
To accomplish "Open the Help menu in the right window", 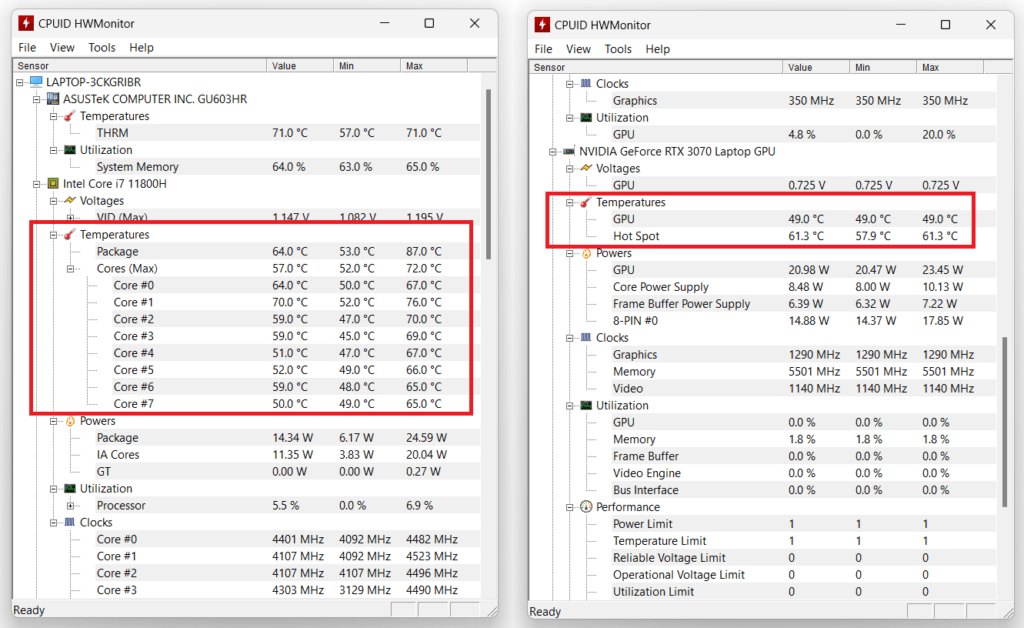I will pyautogui.click(x=658, y=48).
